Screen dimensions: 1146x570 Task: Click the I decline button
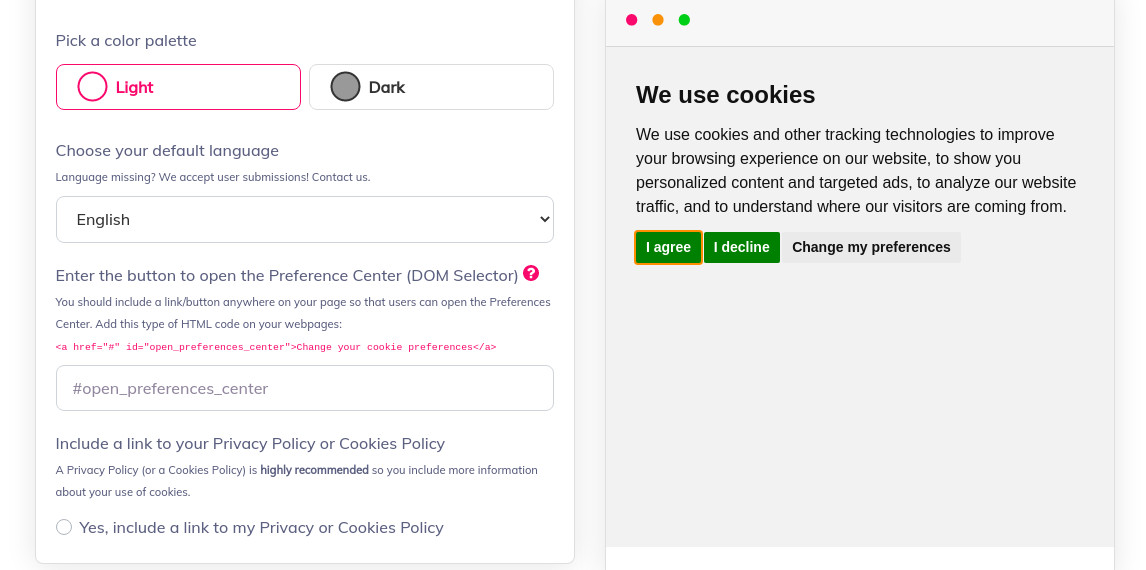741,247
